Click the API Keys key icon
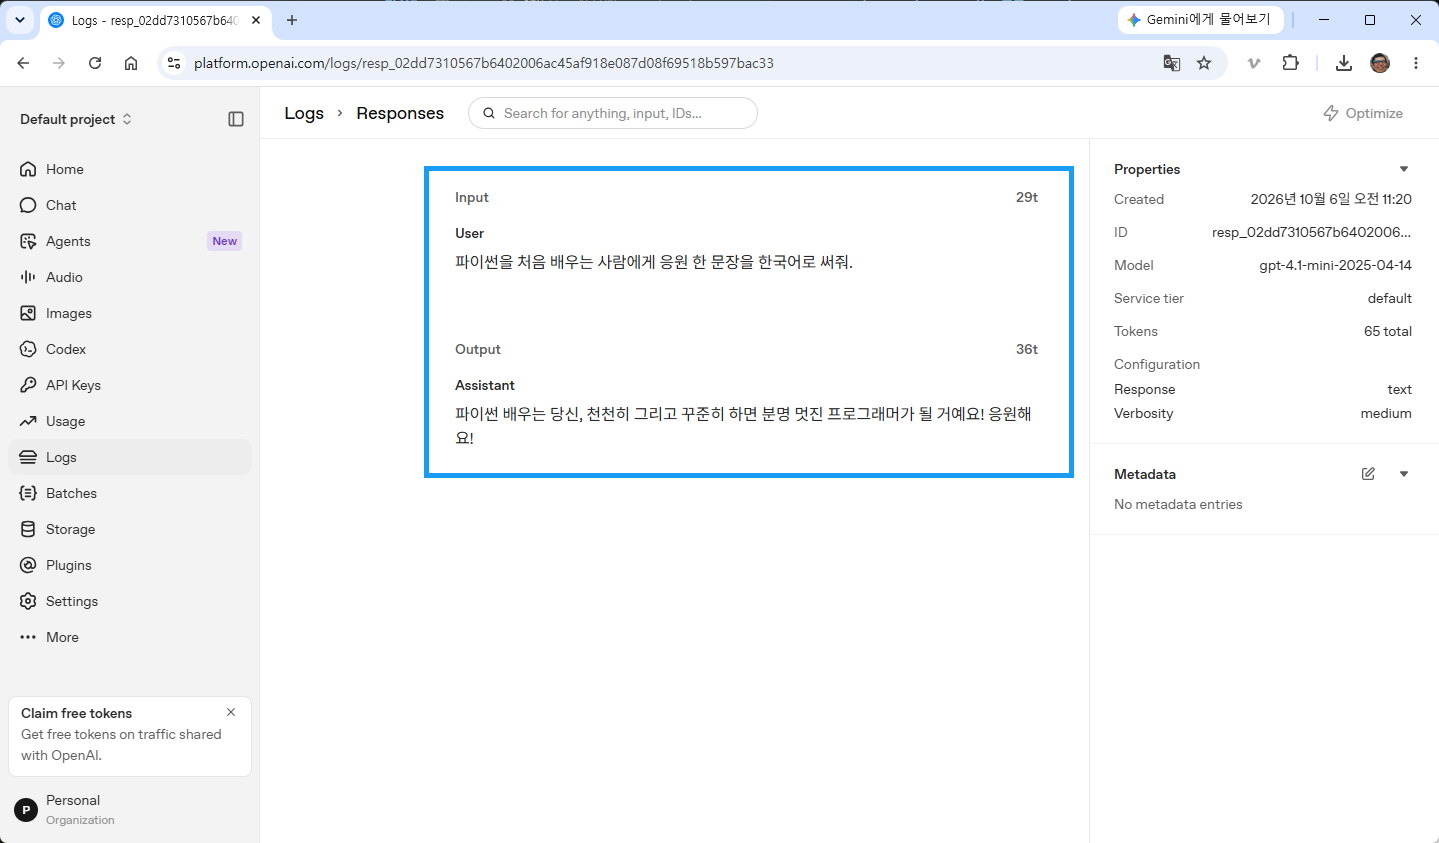The width and height of the screenshot is (1439, 843). coord(28,385)
